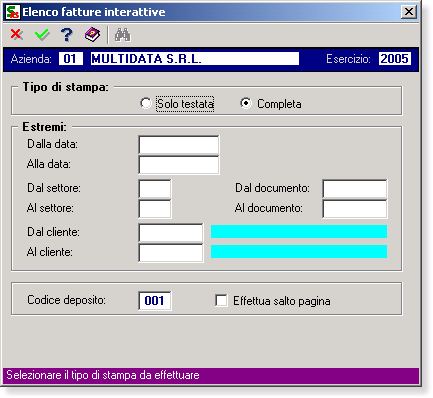Select the Solo testata radio button
433x398 pixels.
coord(146,103)
